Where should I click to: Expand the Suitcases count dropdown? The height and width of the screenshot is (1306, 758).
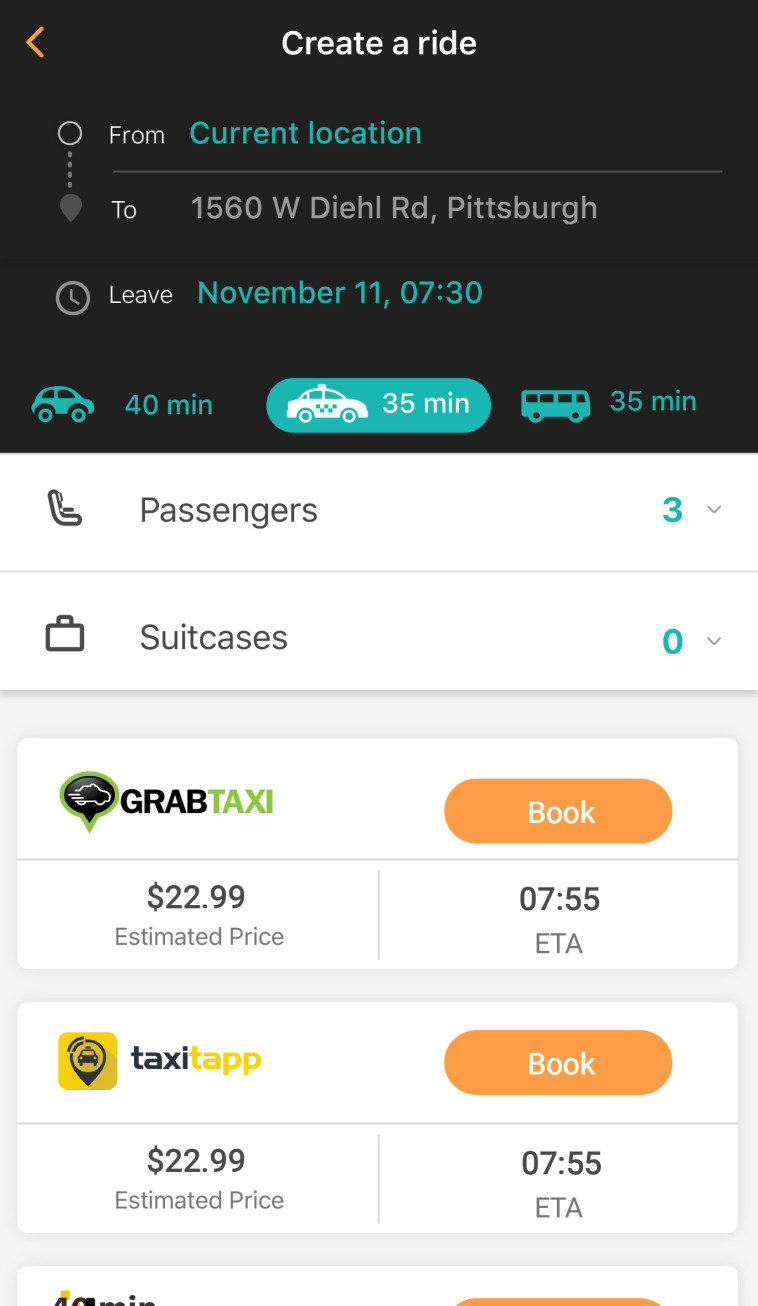(x=690, y=640)
